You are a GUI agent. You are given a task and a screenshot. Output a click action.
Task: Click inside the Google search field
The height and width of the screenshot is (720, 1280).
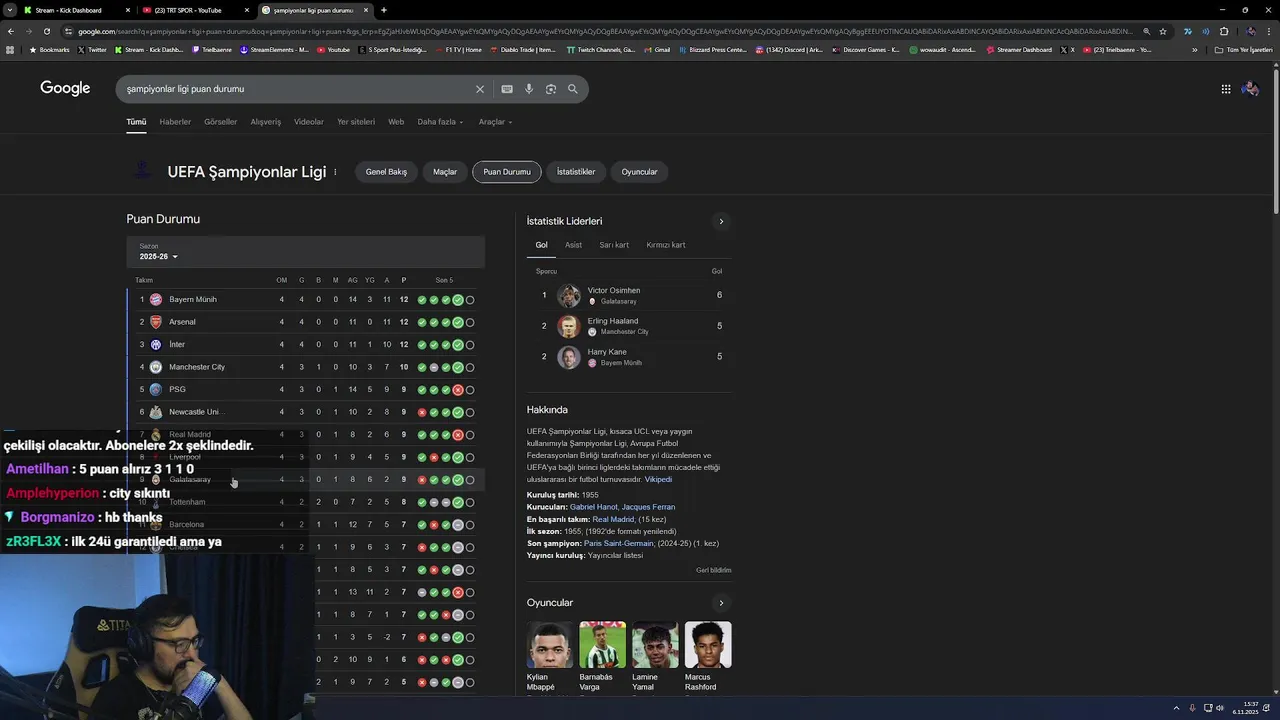(295, 89)
